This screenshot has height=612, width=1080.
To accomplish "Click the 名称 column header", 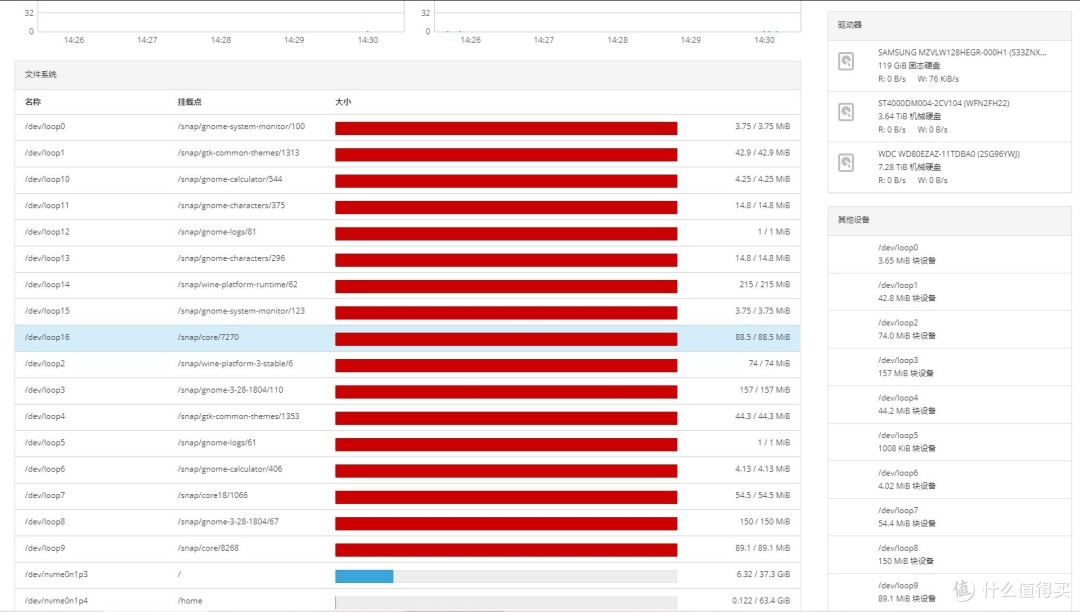I will click(33, 102).
